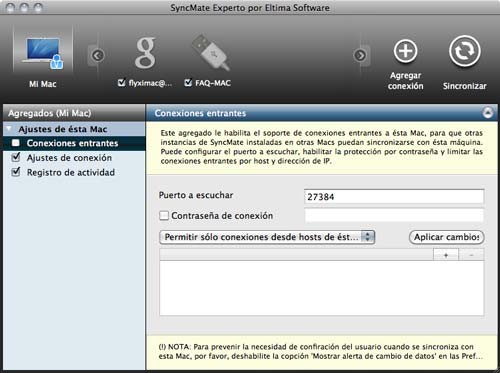Collapse the Conexiones entrantes panel header arrow
The width and height of the screenshot is (500, 373).
[x=488, y=113]
